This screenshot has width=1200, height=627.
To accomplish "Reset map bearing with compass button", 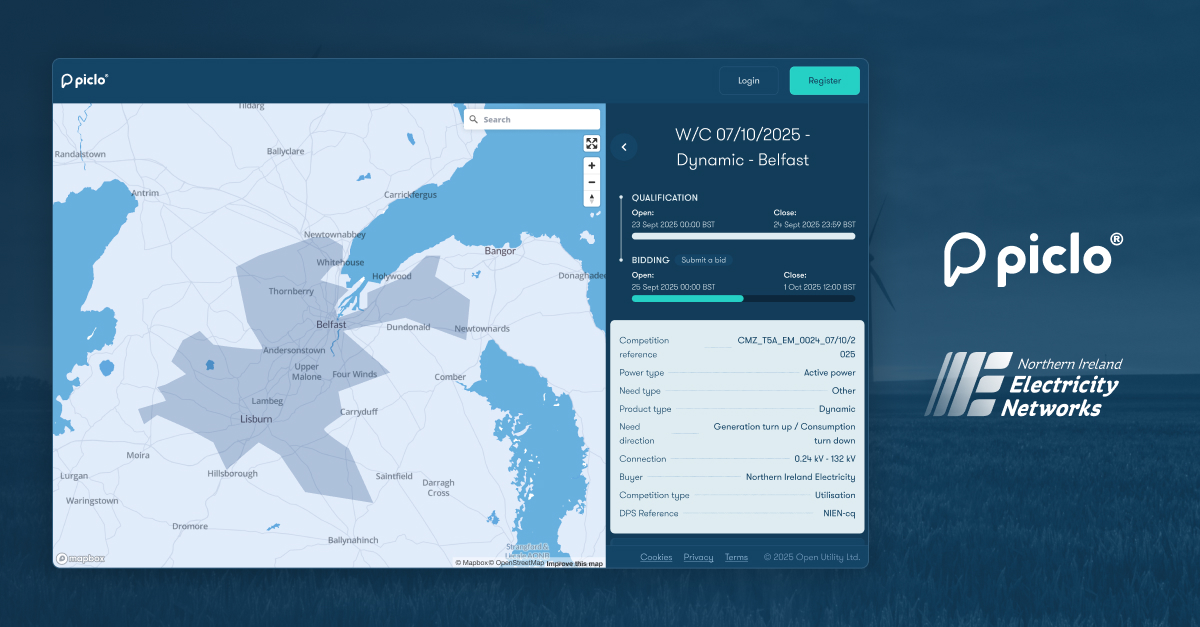I will pos(592,198).
